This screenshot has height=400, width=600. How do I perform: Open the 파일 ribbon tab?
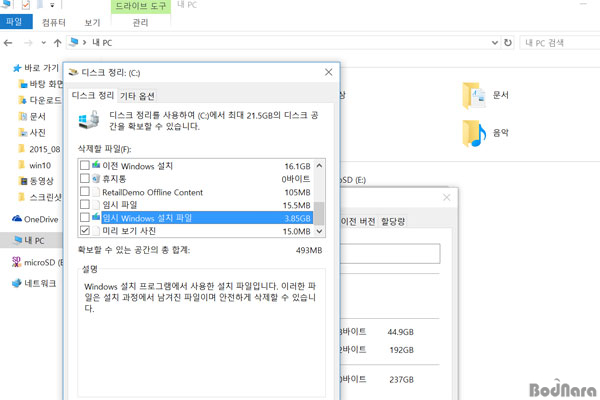16,22
